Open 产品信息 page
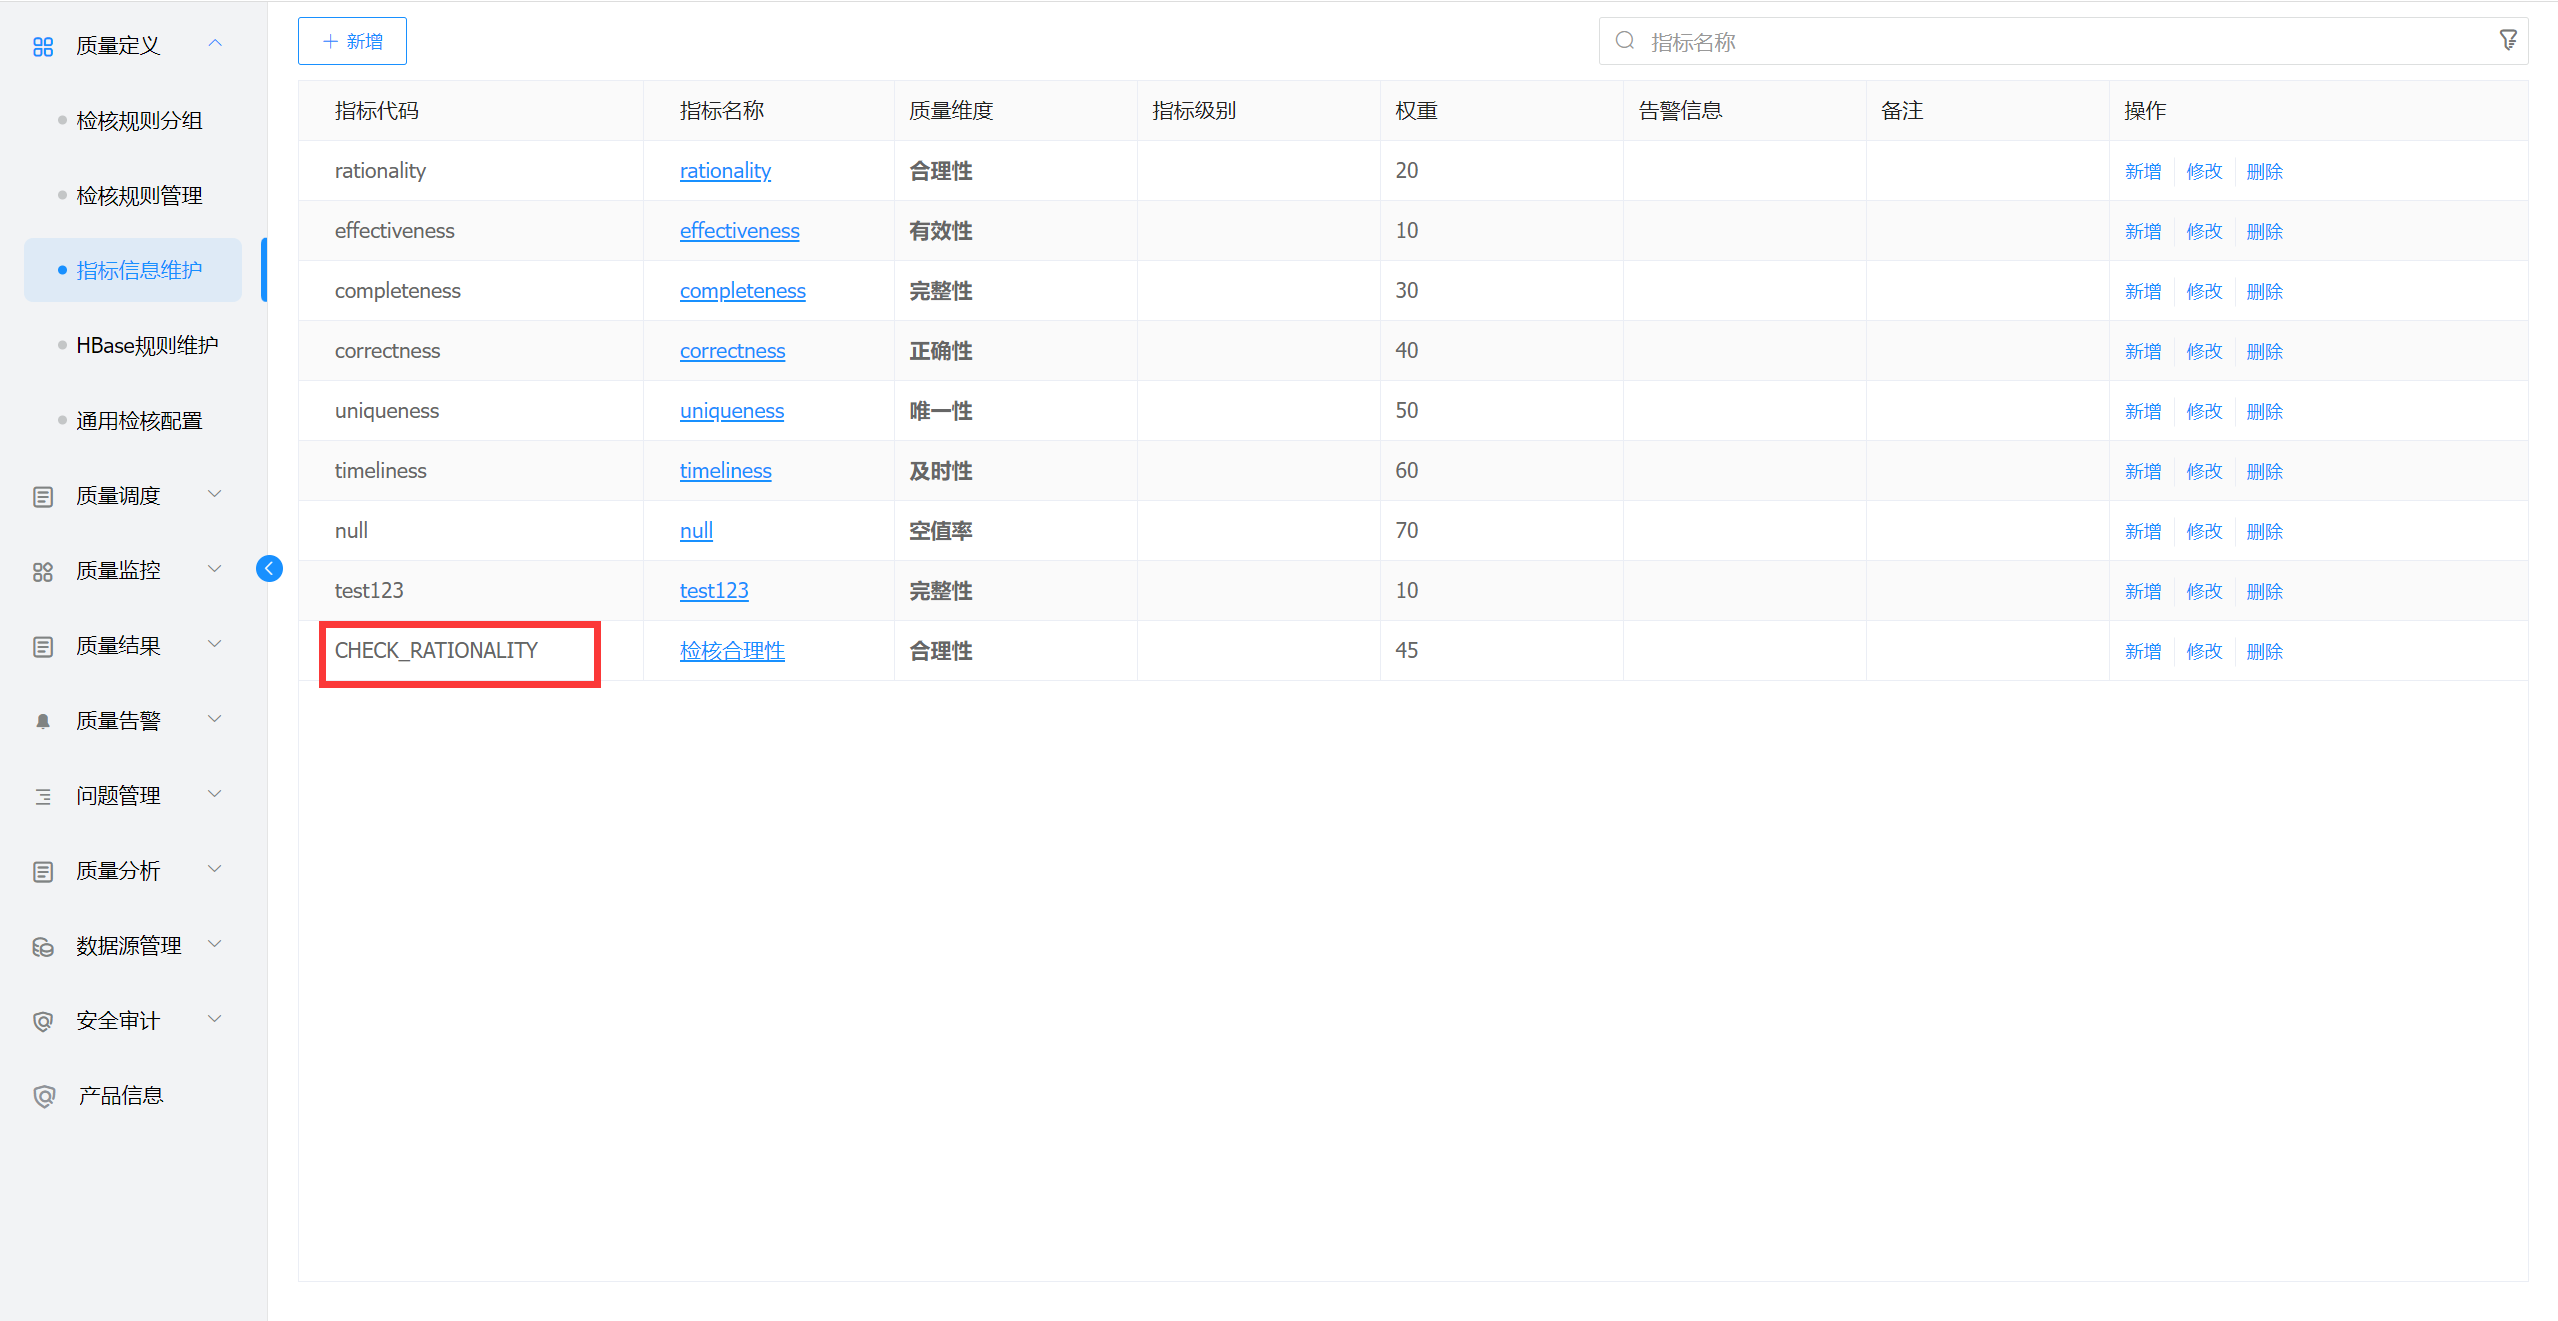Screen dimensions: 2558x1321 pyautogui.click(x=120, y=1096)
